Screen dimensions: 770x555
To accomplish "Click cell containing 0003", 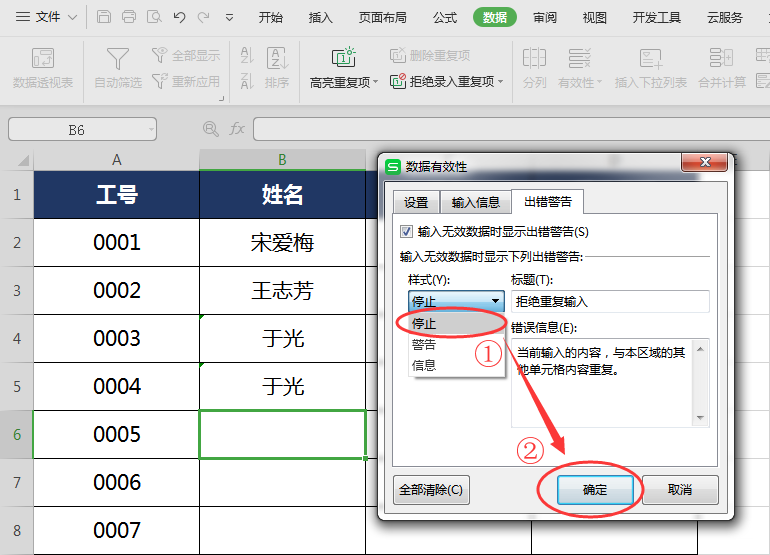I will point(116,339).
